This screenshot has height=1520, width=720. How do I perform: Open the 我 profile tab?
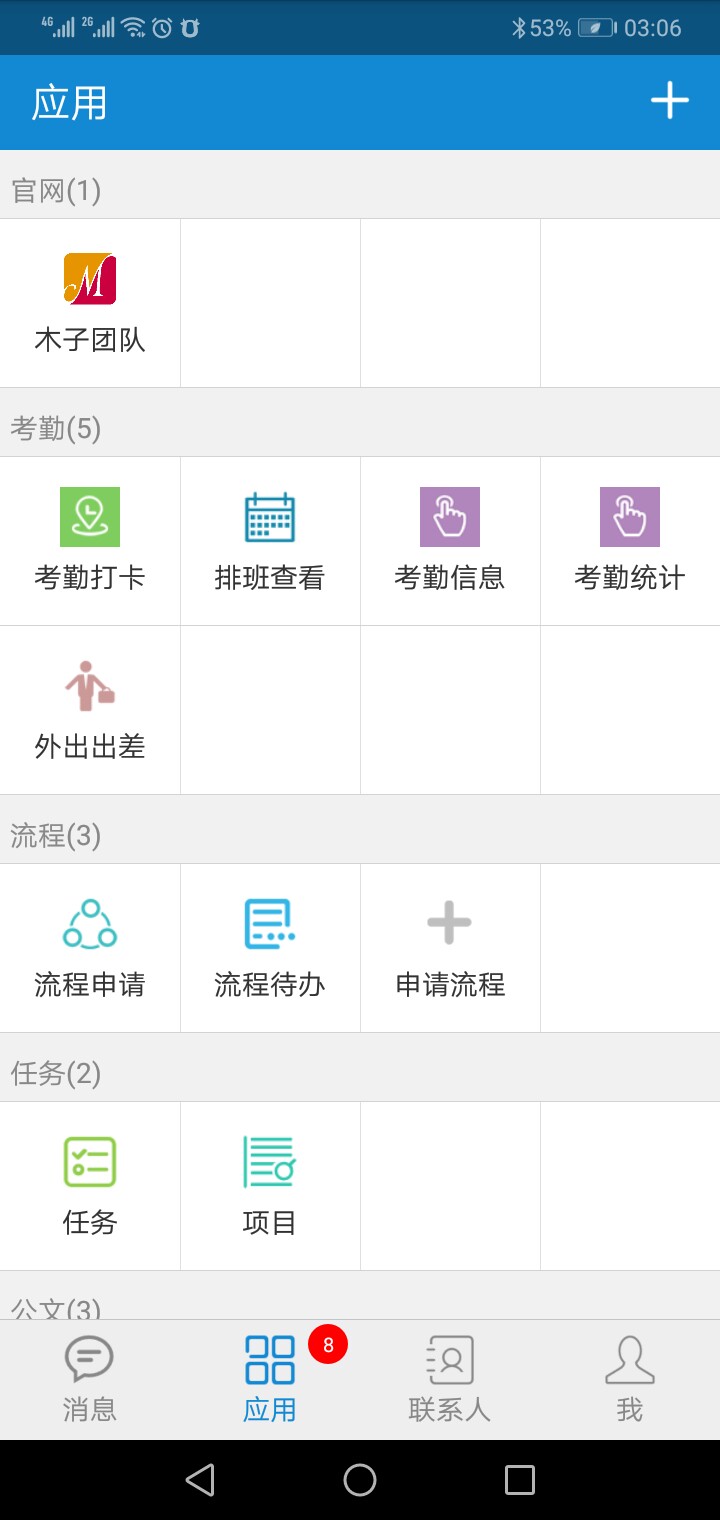(x=630, y=1380)
